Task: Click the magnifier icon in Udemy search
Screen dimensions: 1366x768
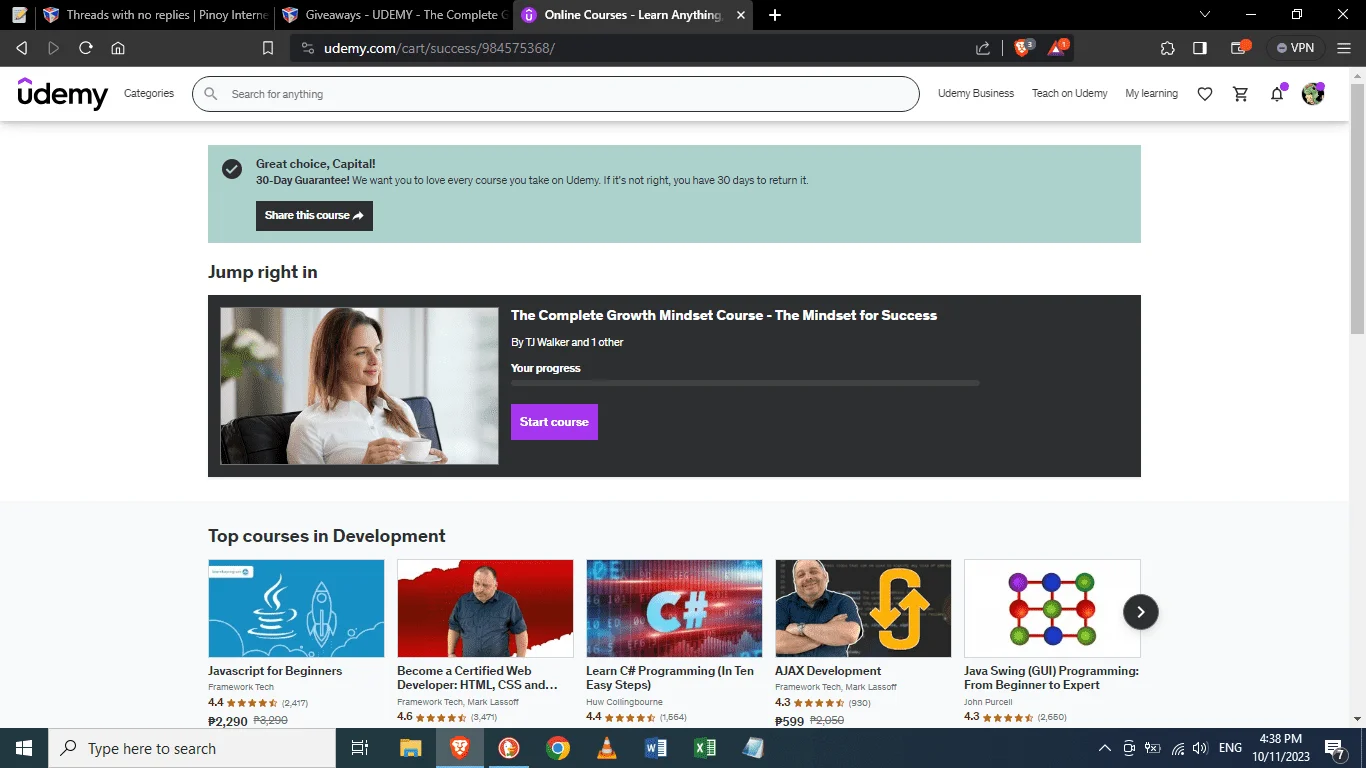Action: pyautogui.click(x=211, y=94)
